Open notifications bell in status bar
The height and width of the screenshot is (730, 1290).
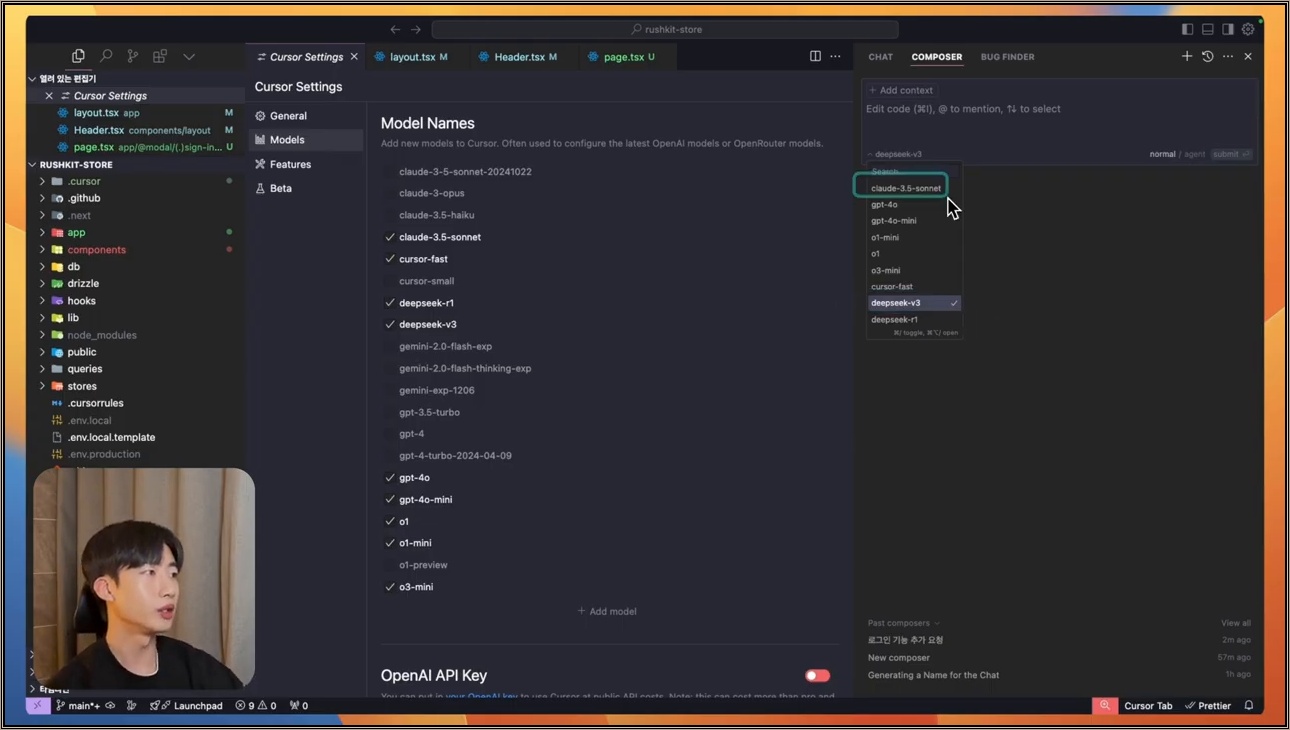coord(1249,705)
